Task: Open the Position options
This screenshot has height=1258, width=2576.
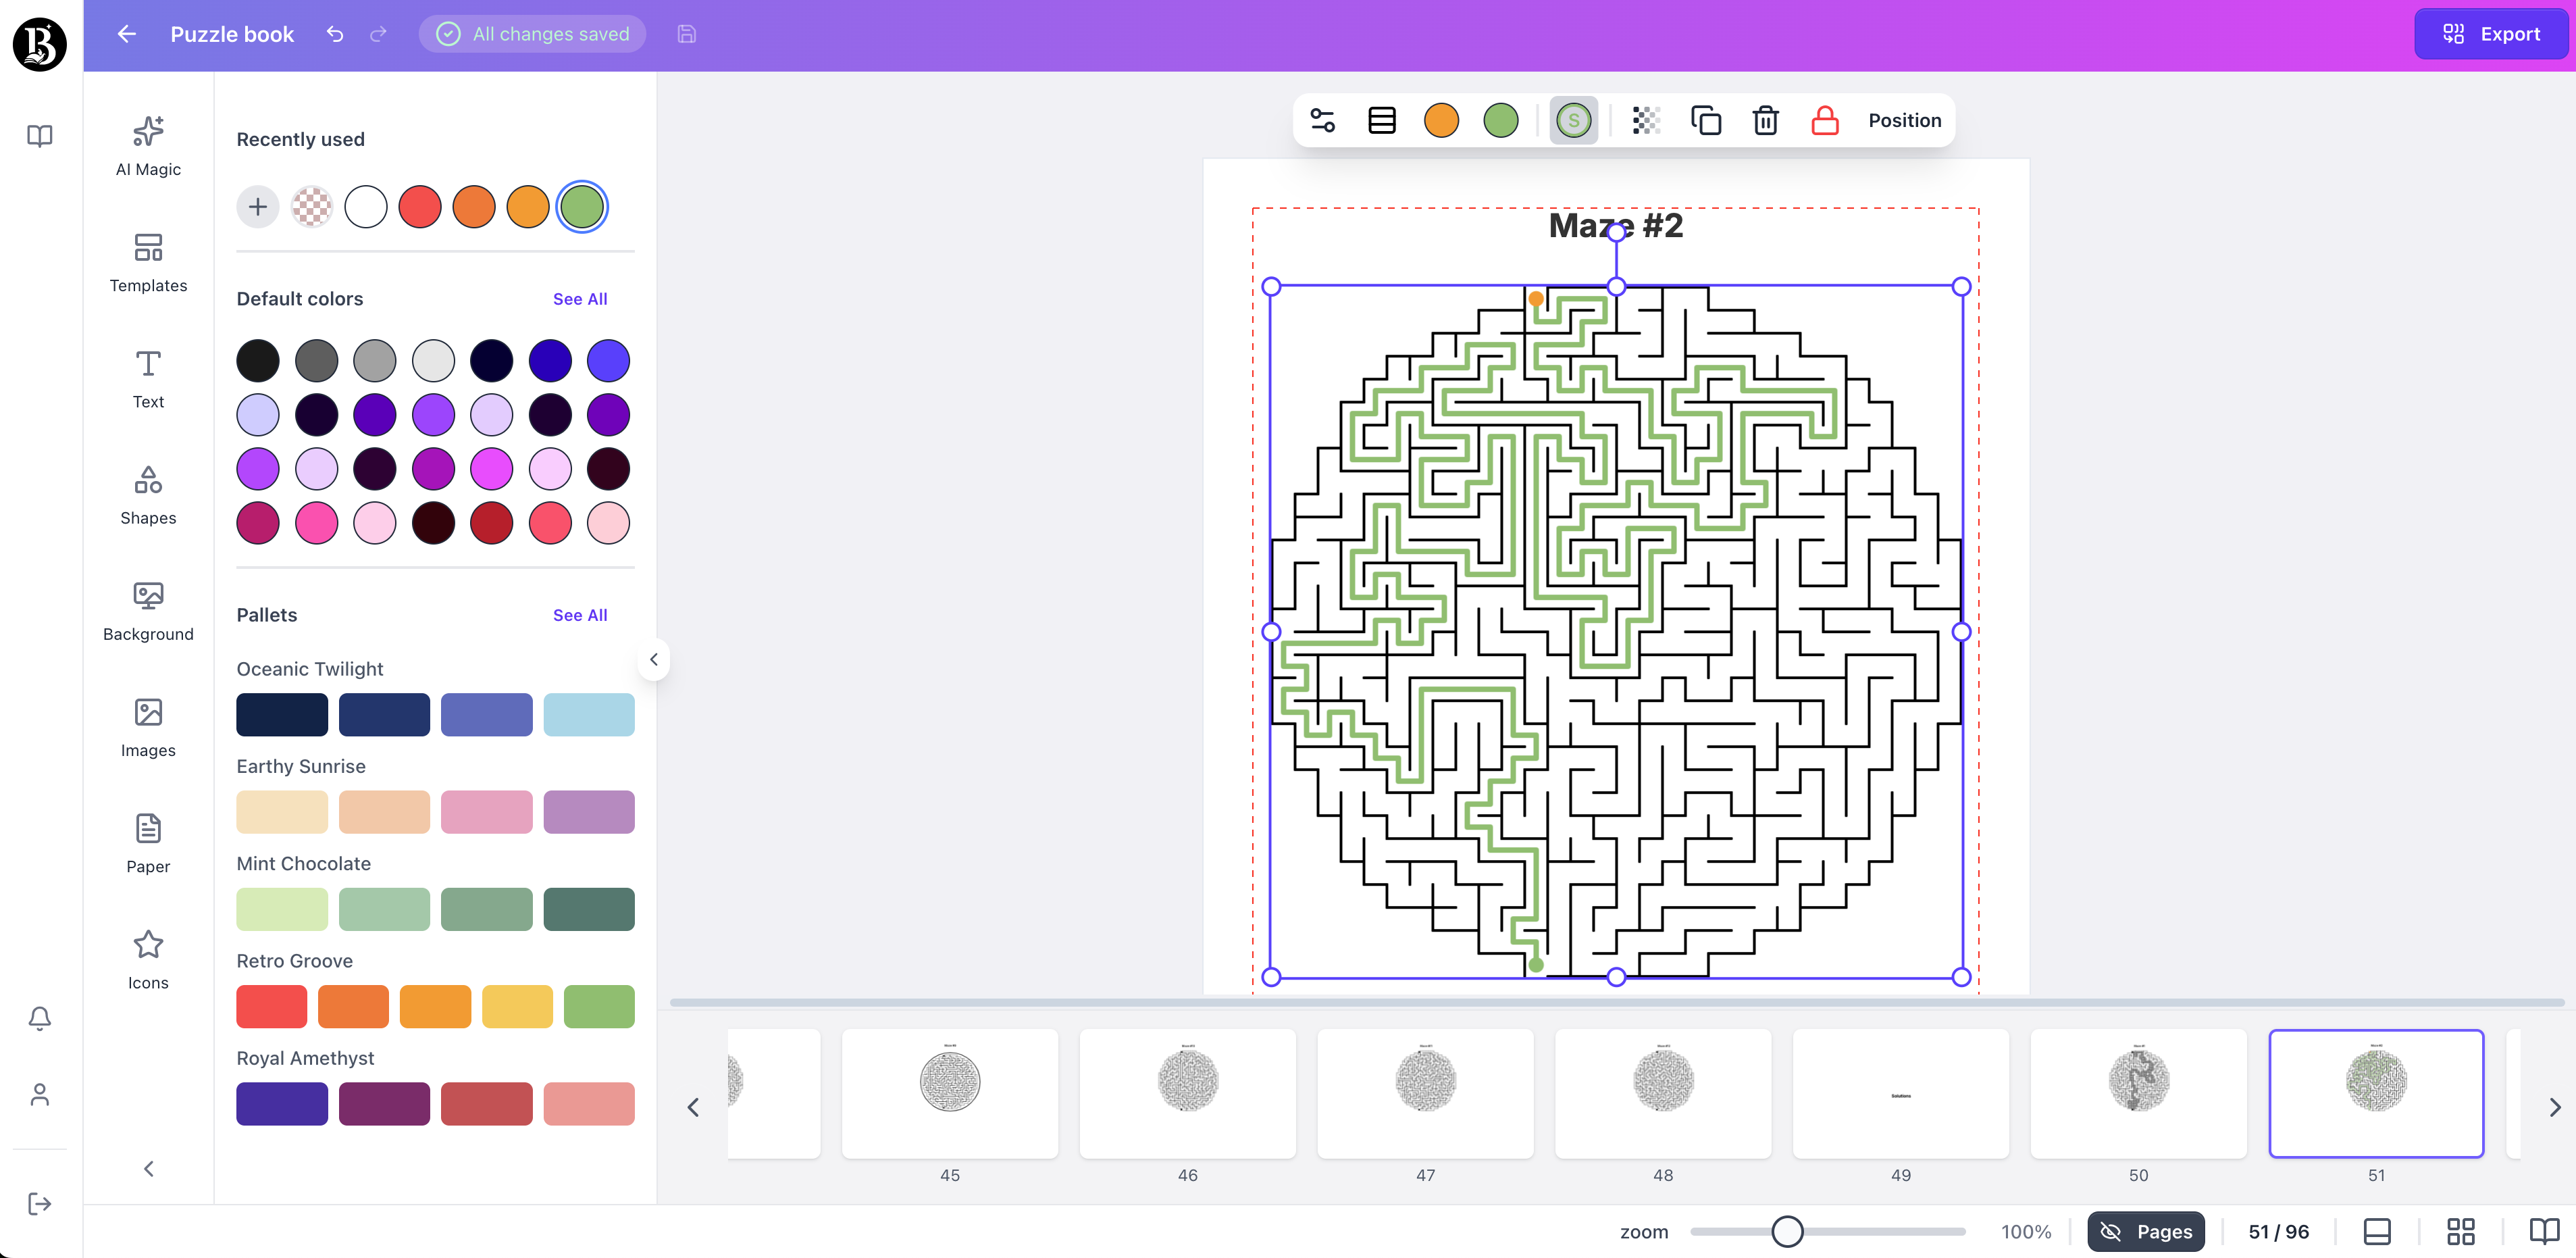Action: click(1904, 120)
